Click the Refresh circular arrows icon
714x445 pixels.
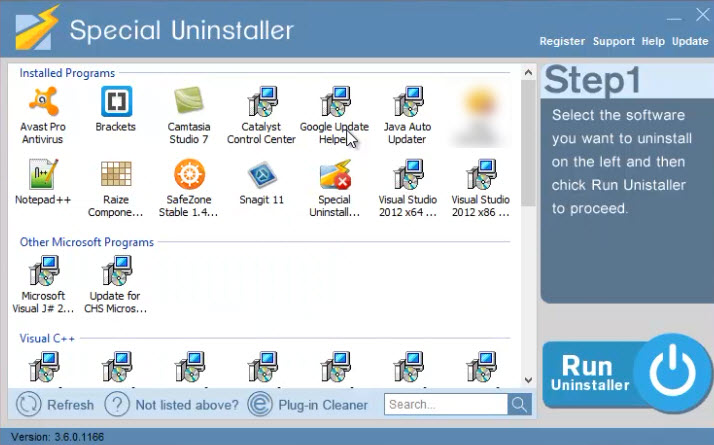[28, 404]
